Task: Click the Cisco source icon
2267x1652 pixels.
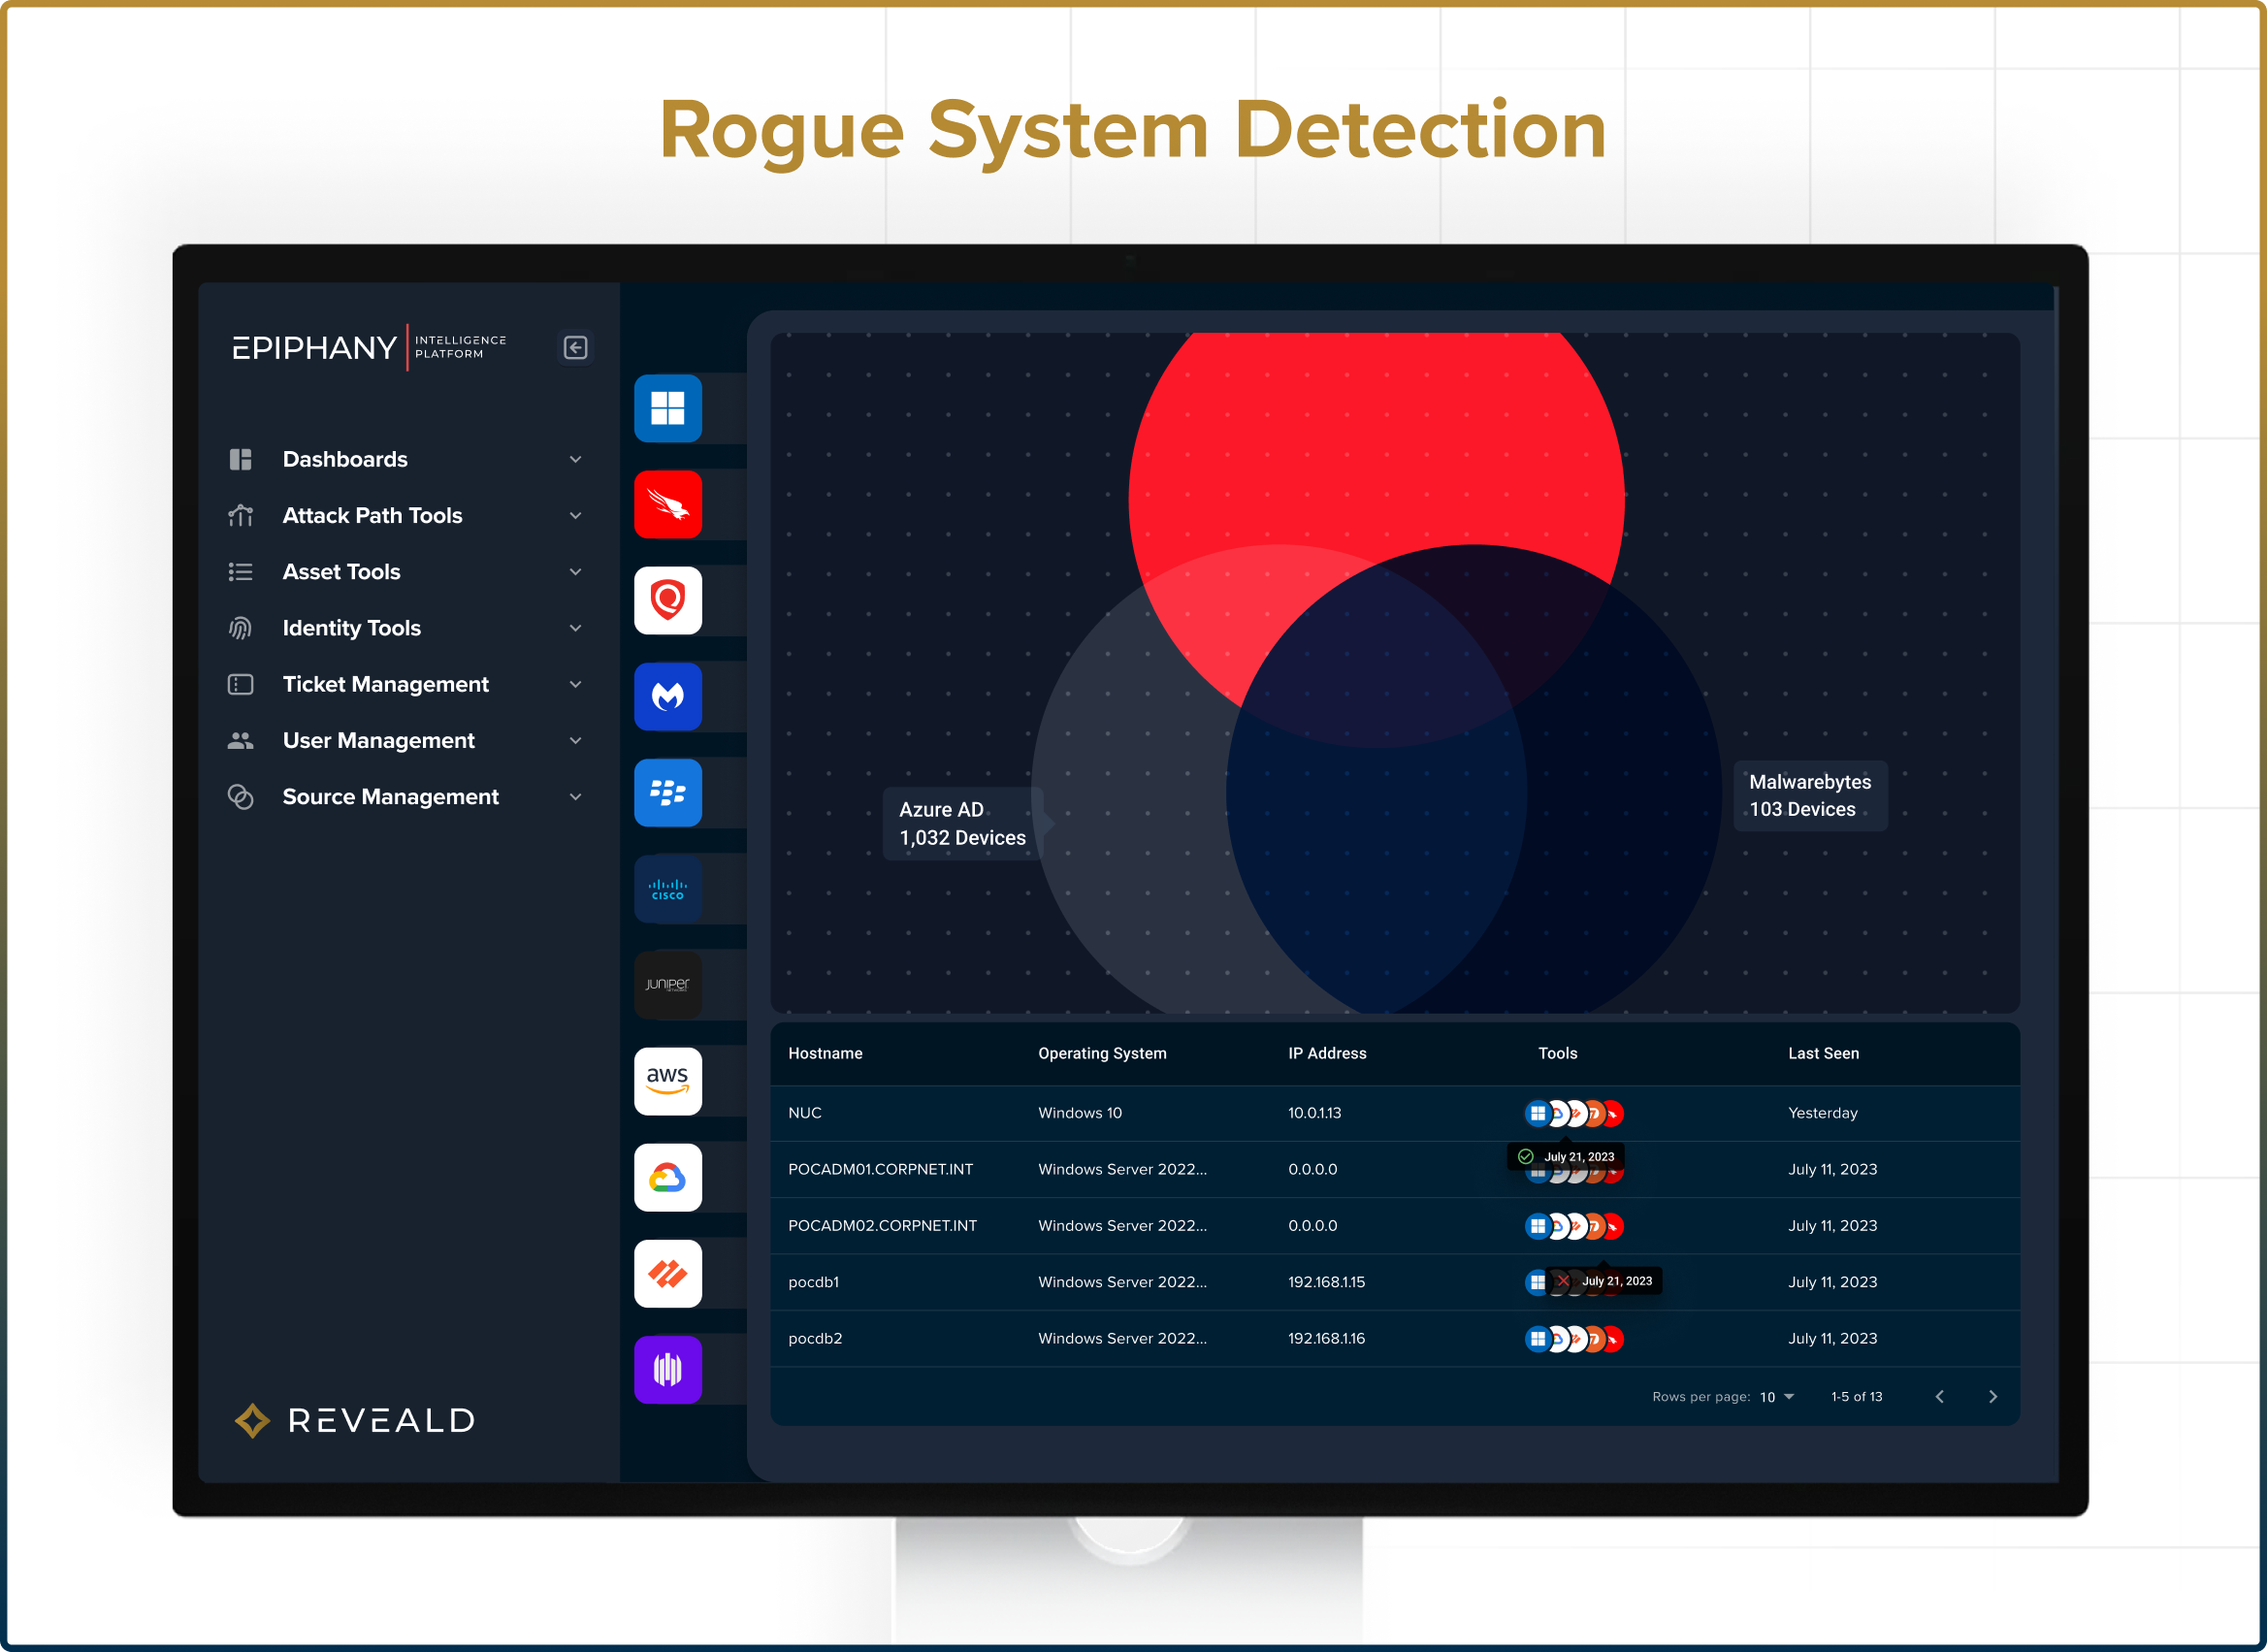Action: coord(667,889)
